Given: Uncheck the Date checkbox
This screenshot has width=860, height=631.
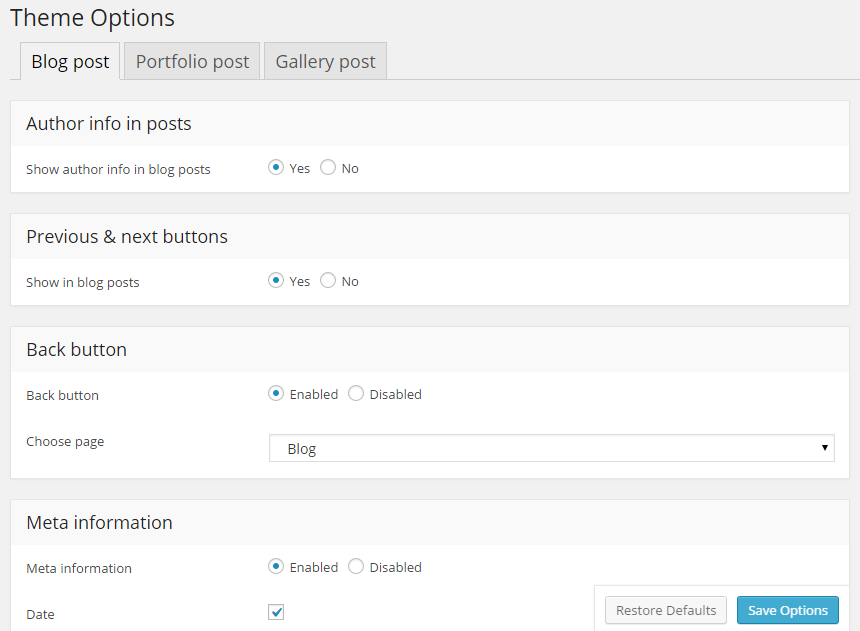Looking at the screenshot, I should tap(276, 612).
